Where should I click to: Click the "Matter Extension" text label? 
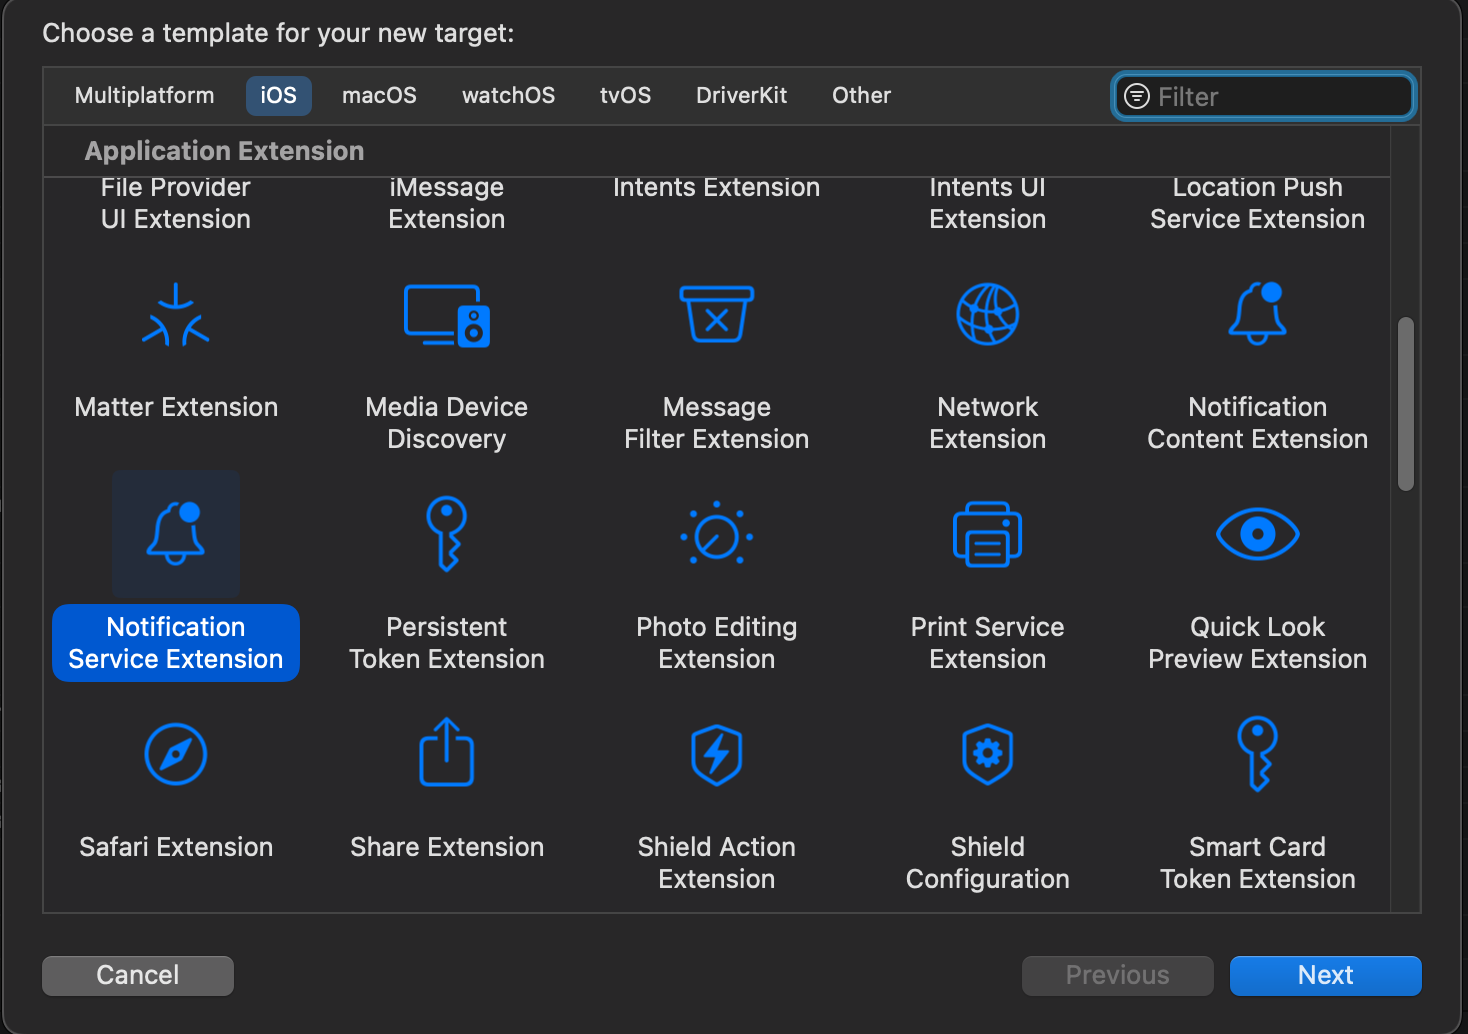coord(176,407)
